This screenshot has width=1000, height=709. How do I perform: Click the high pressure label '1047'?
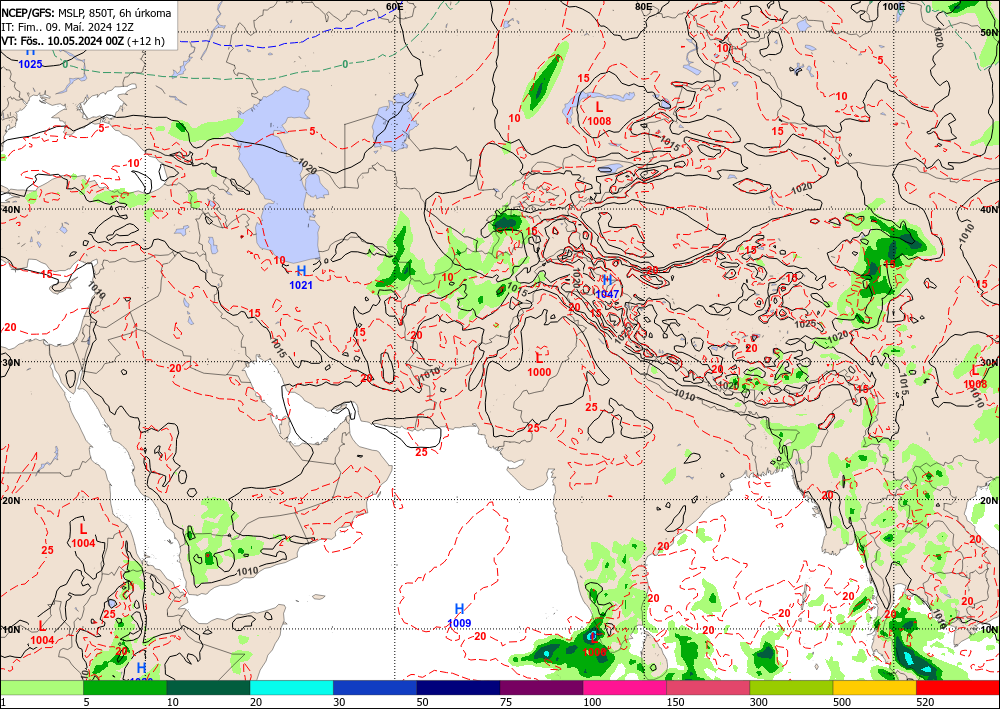pyautogui.click(x=607, y=294)
